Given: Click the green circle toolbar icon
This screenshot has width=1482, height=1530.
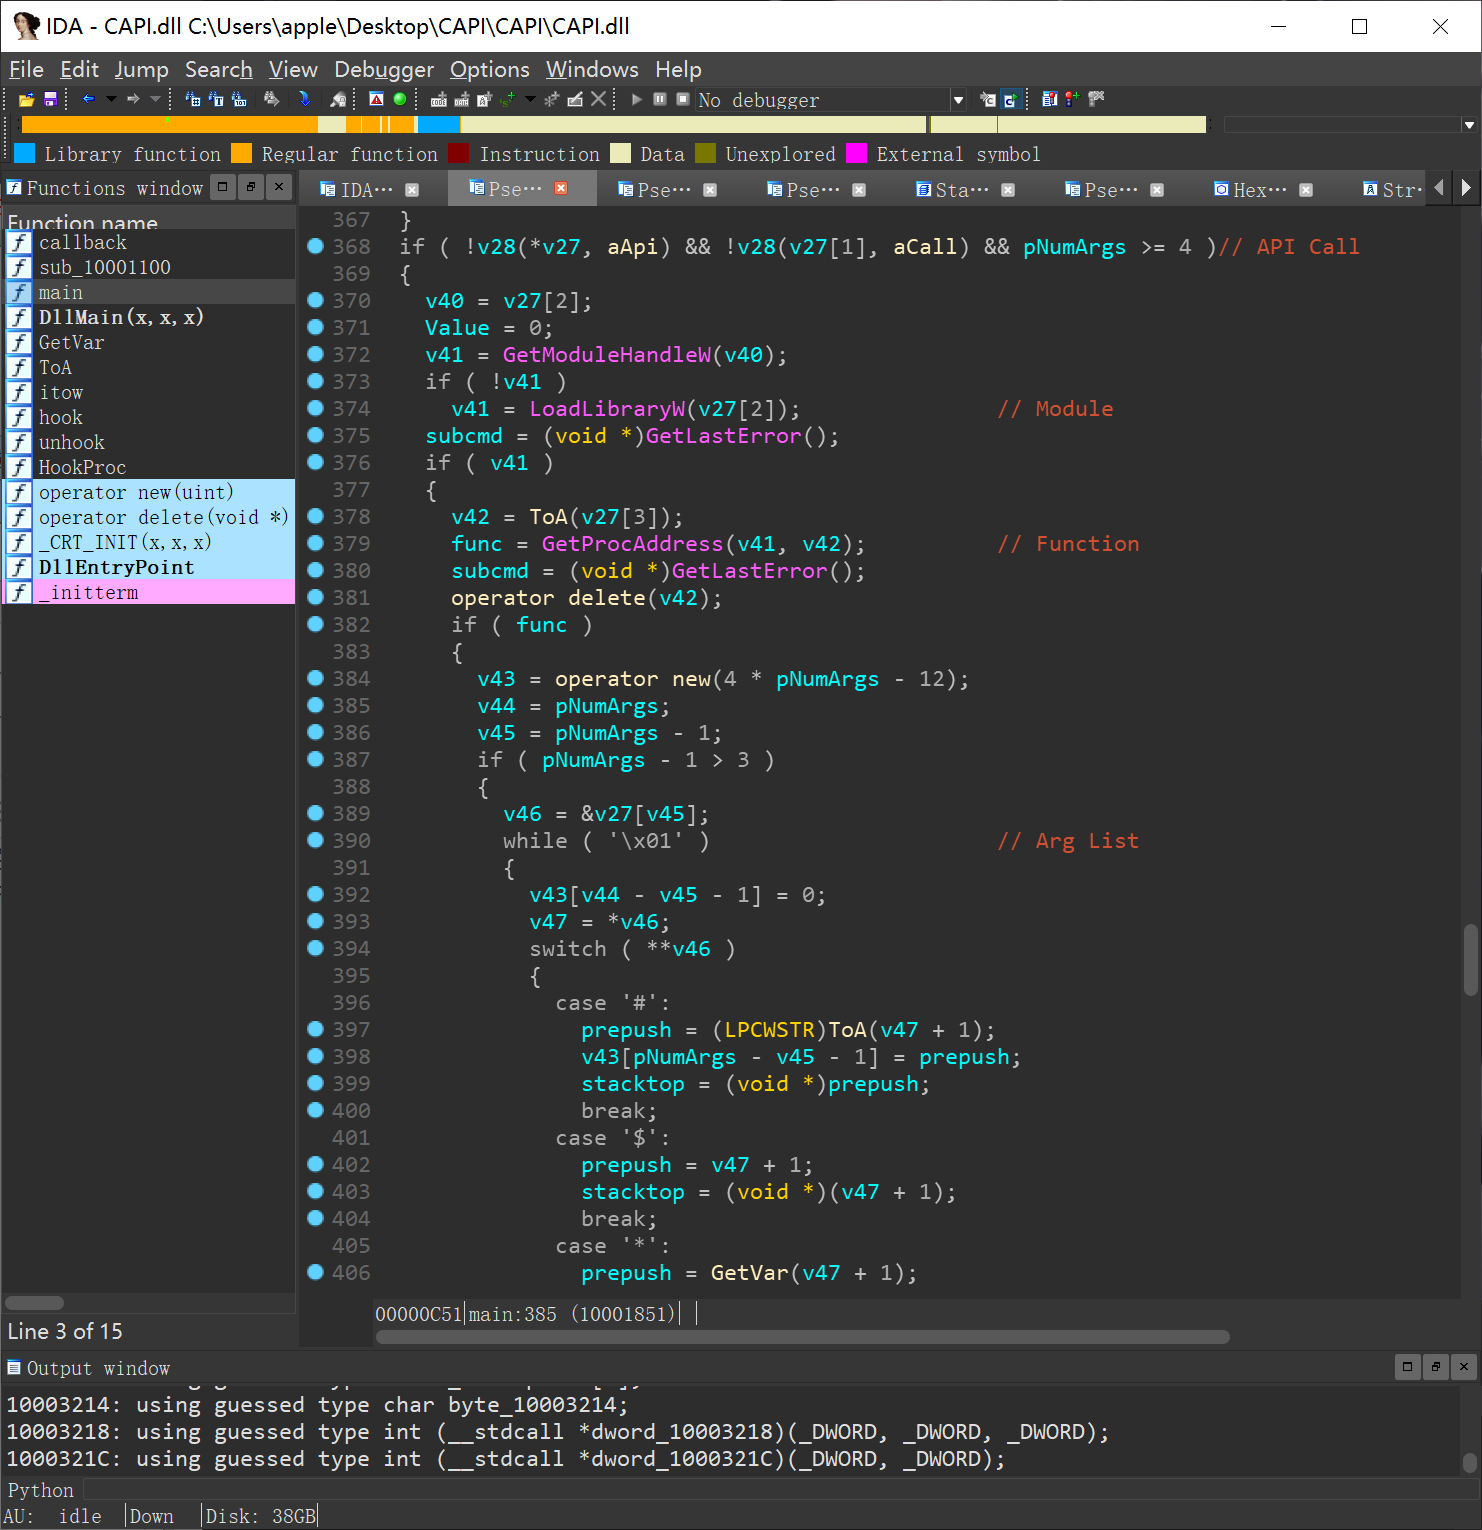Looking at the screenshot, I should 400,99.
